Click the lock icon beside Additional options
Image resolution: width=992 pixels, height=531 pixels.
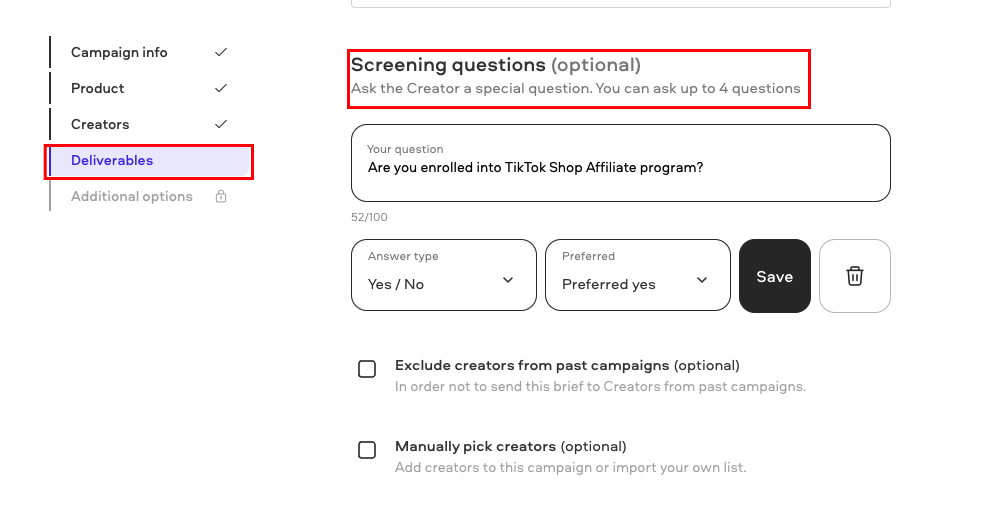tap(221, 196)
